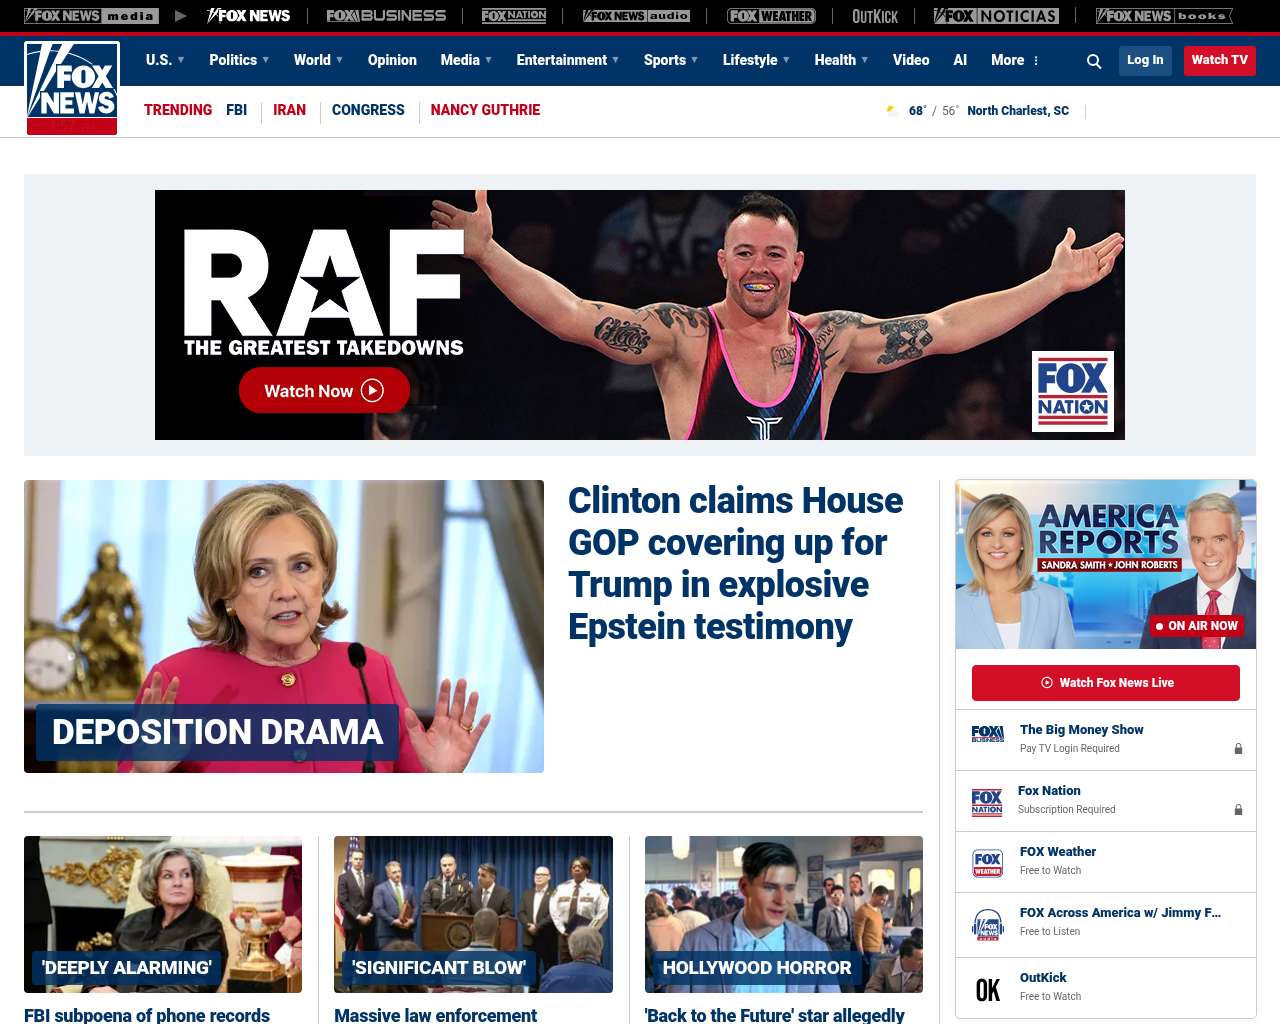The height and width of the screenshot is (1024, 1280).
Task: Open Massive law enforcement headline
Action: (435, 1015)
